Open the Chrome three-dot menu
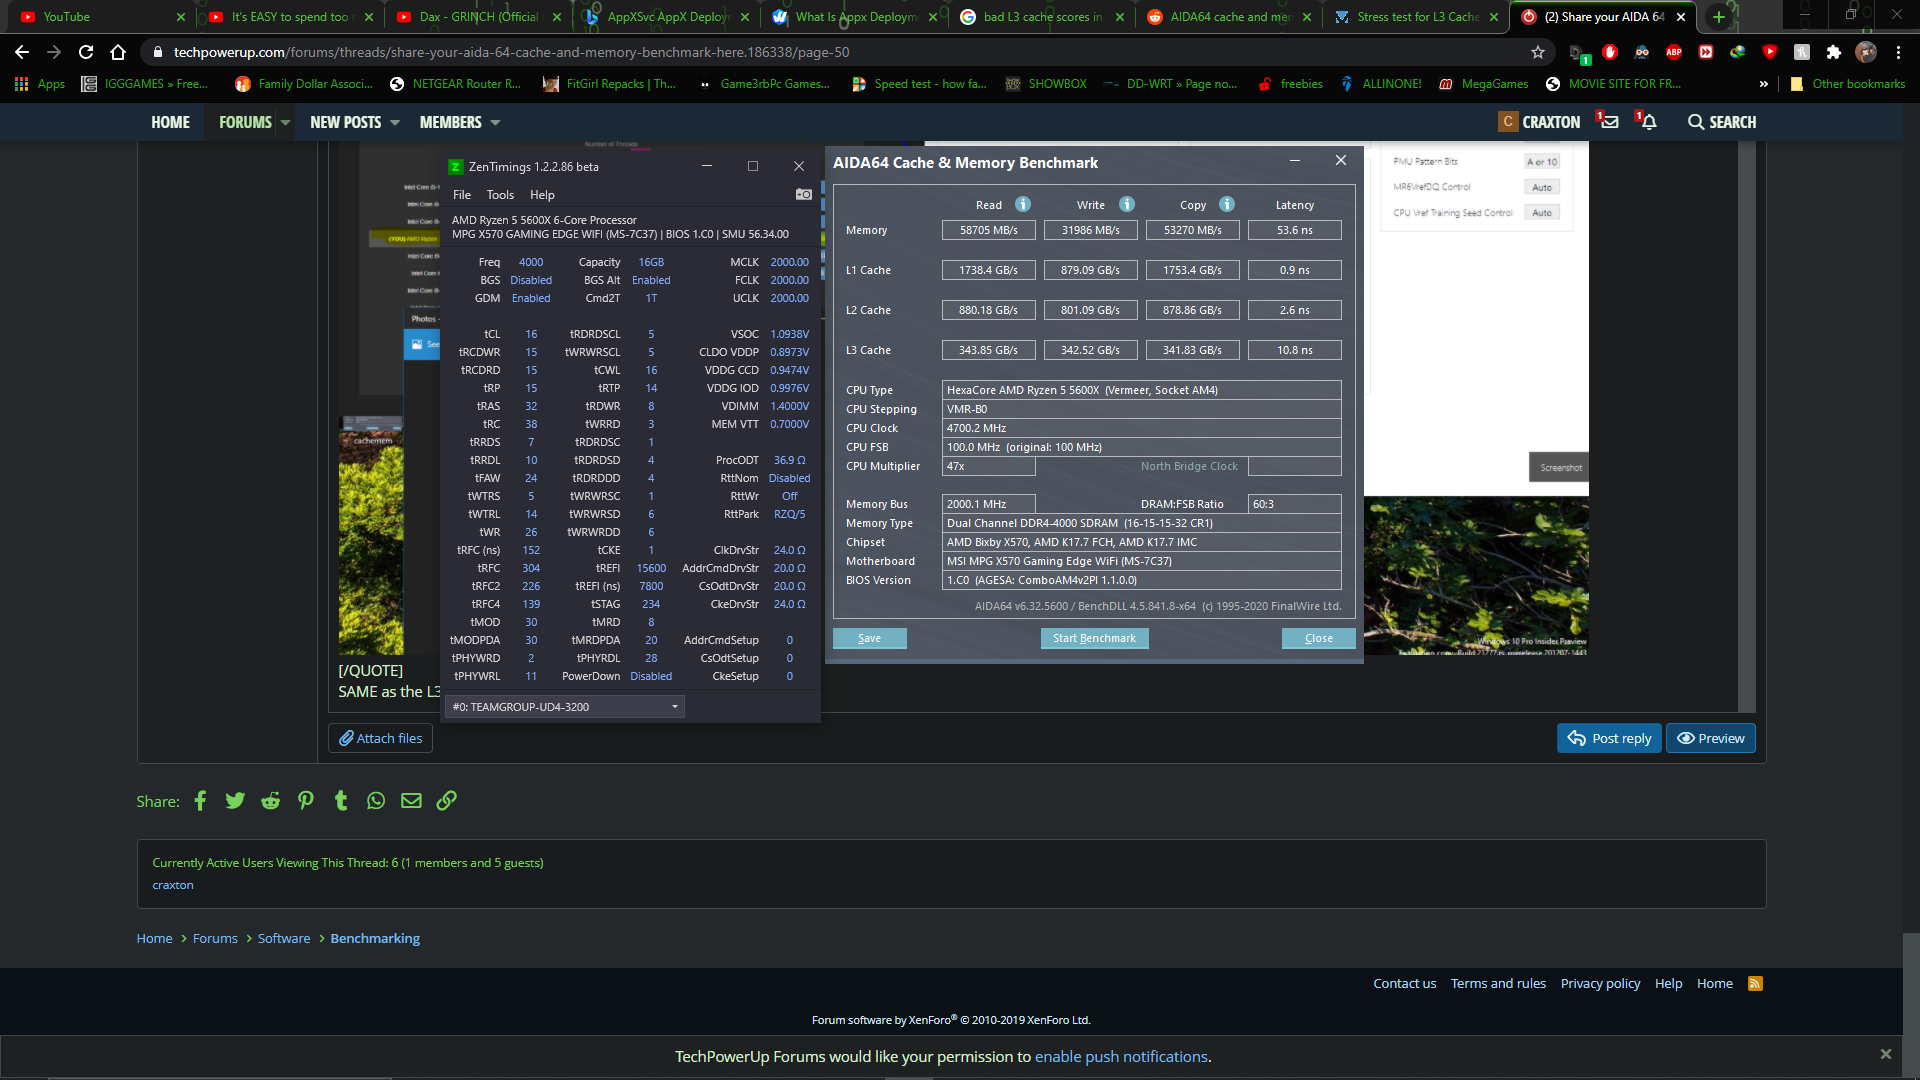The width and height of the screenshot is (1920, 1080). pos(1898,52)
